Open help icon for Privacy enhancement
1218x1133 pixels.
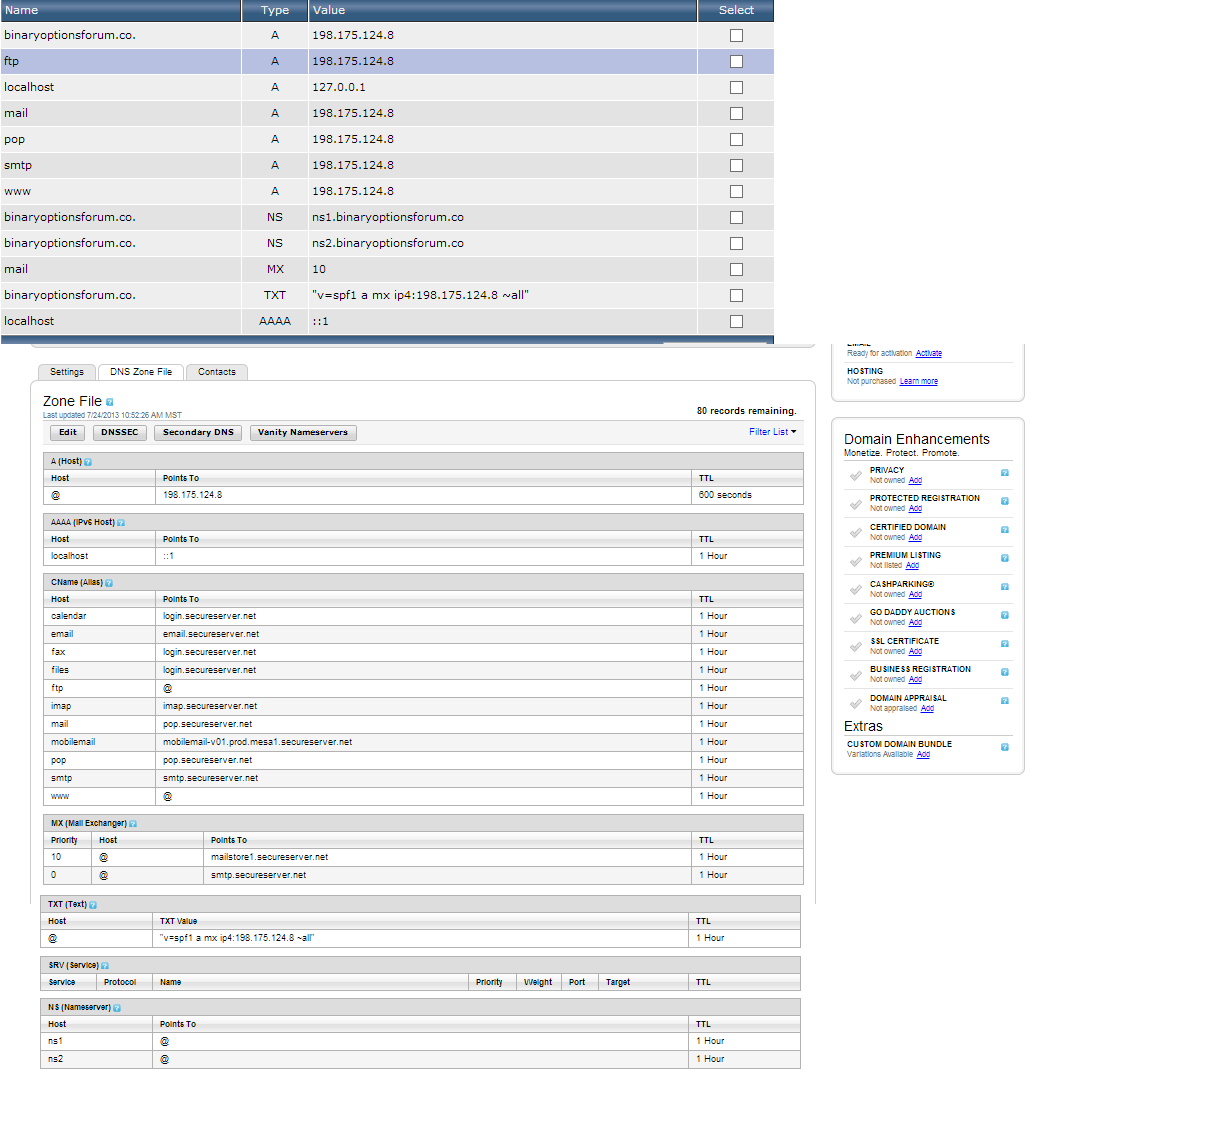1005,473
